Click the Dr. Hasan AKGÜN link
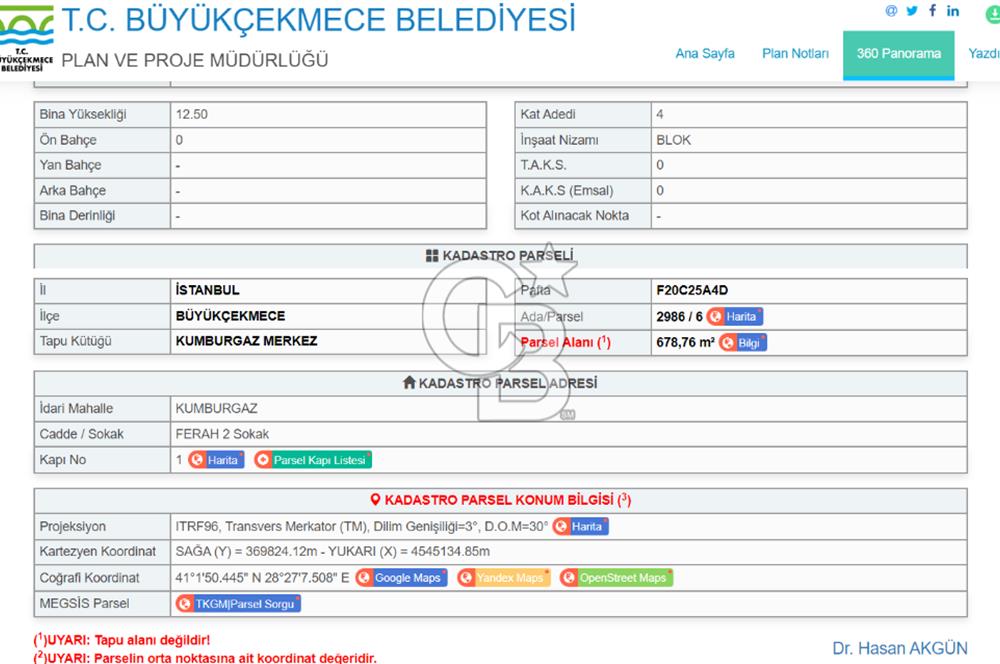 899,648
